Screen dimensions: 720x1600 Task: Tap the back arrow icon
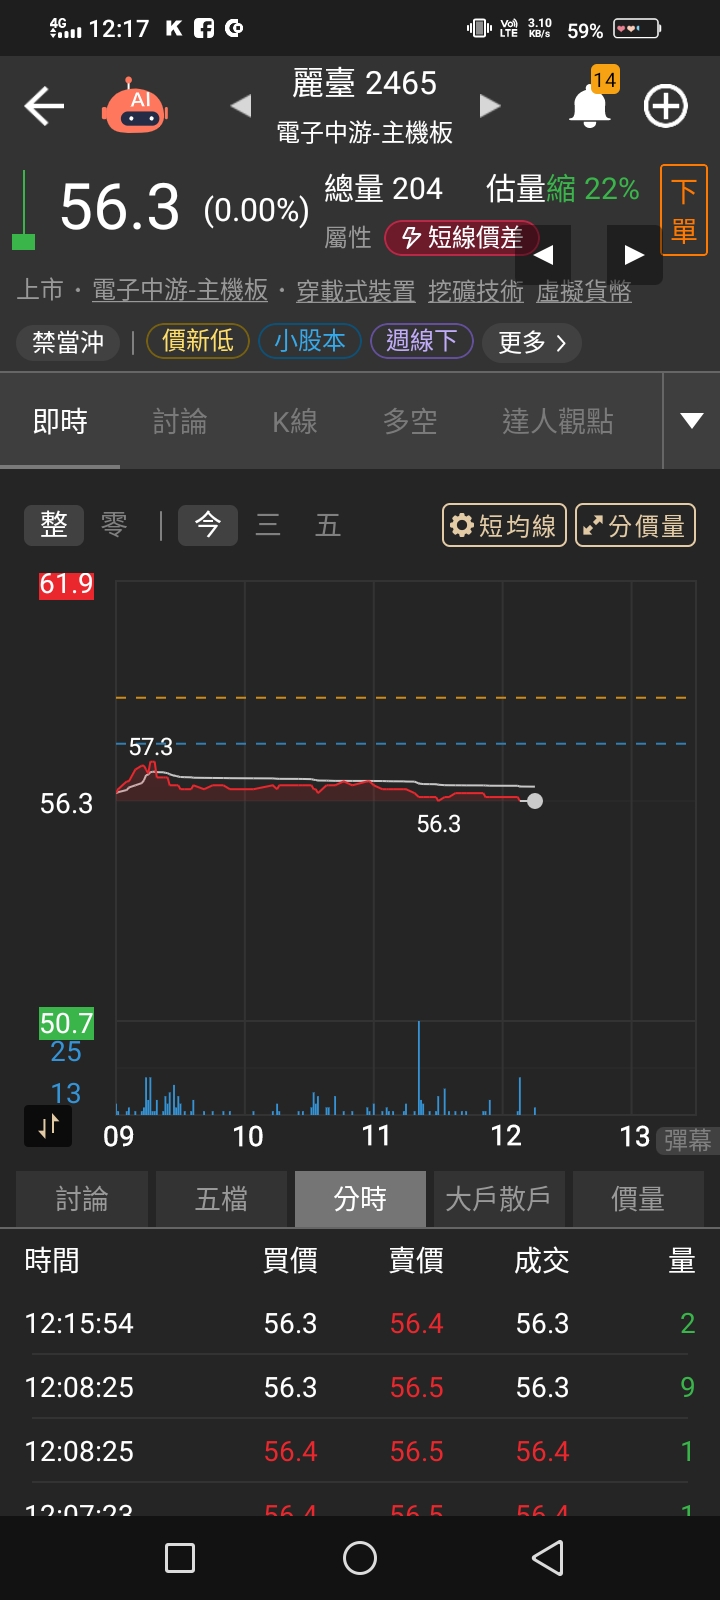coord(44,106)
